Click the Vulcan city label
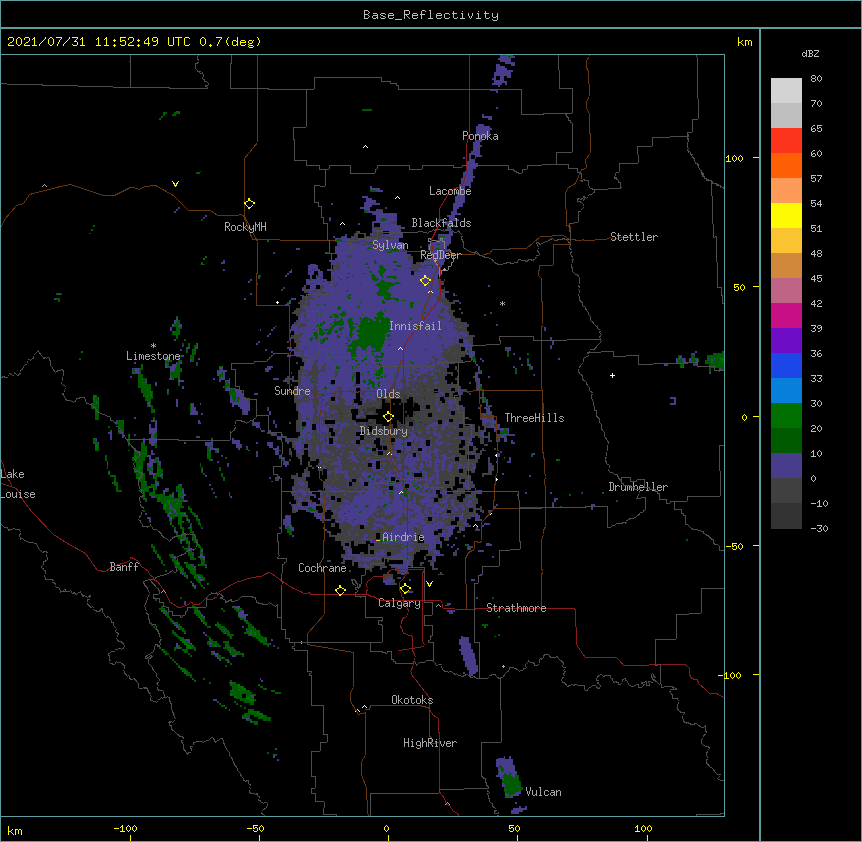The width and height of the screenshot is (862, 842). [x=543, y=792]
